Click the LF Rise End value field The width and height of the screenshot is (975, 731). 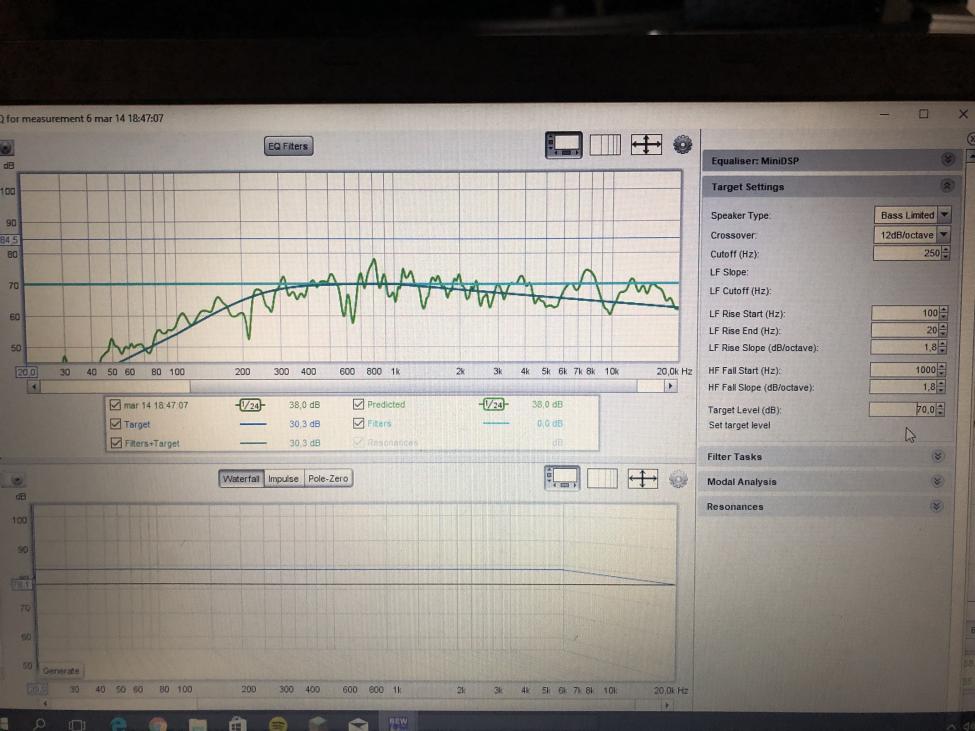[x=905, y=330]
